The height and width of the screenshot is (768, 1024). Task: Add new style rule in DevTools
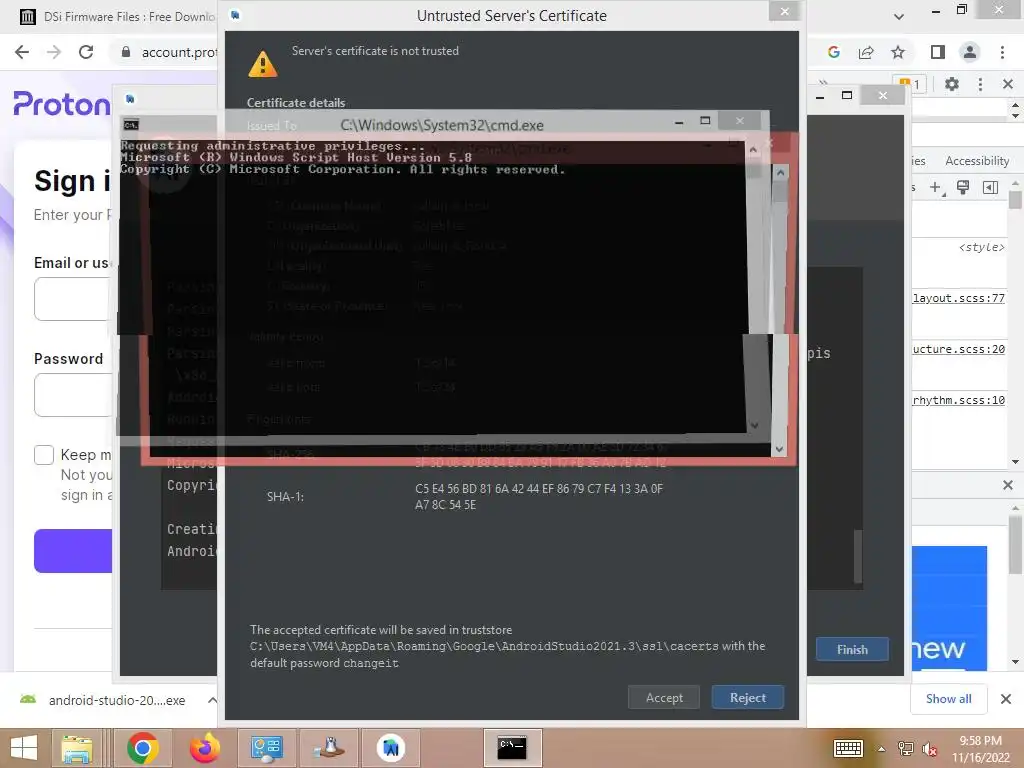click(x=936, y=188)
